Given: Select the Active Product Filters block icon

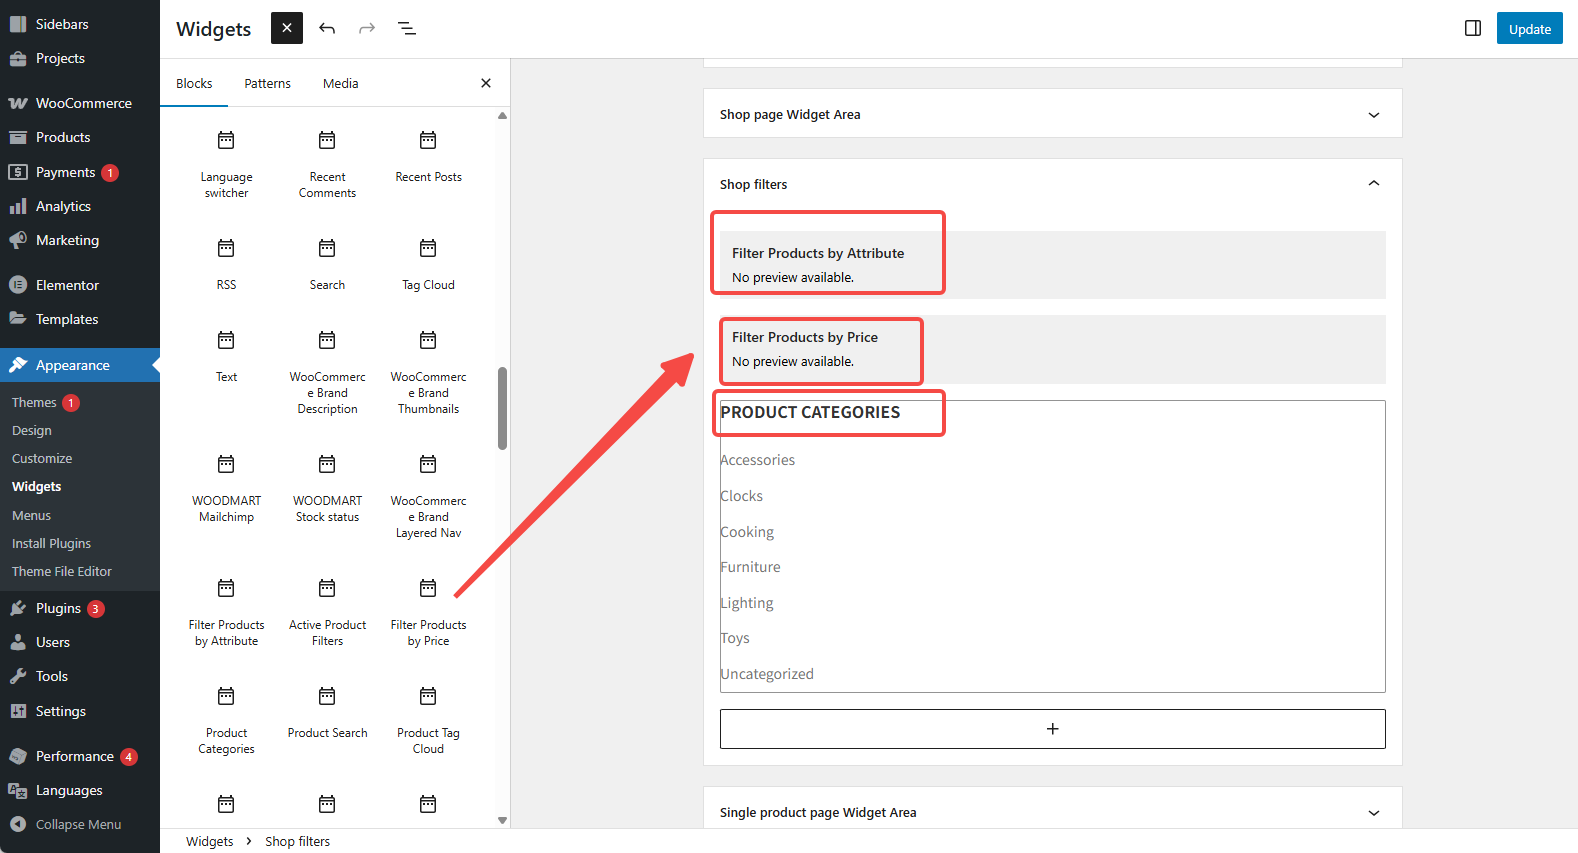Looking at the screenshot, I should [x=327, y=588].
